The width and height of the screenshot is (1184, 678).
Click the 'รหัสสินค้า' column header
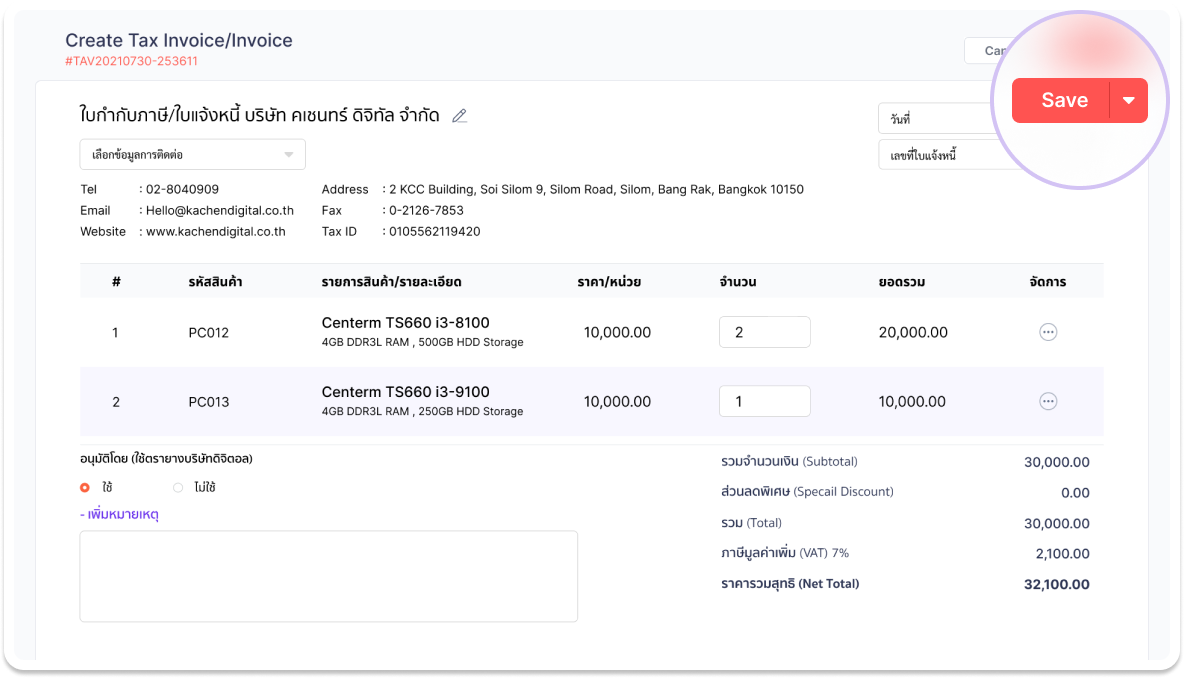[215, 282]
